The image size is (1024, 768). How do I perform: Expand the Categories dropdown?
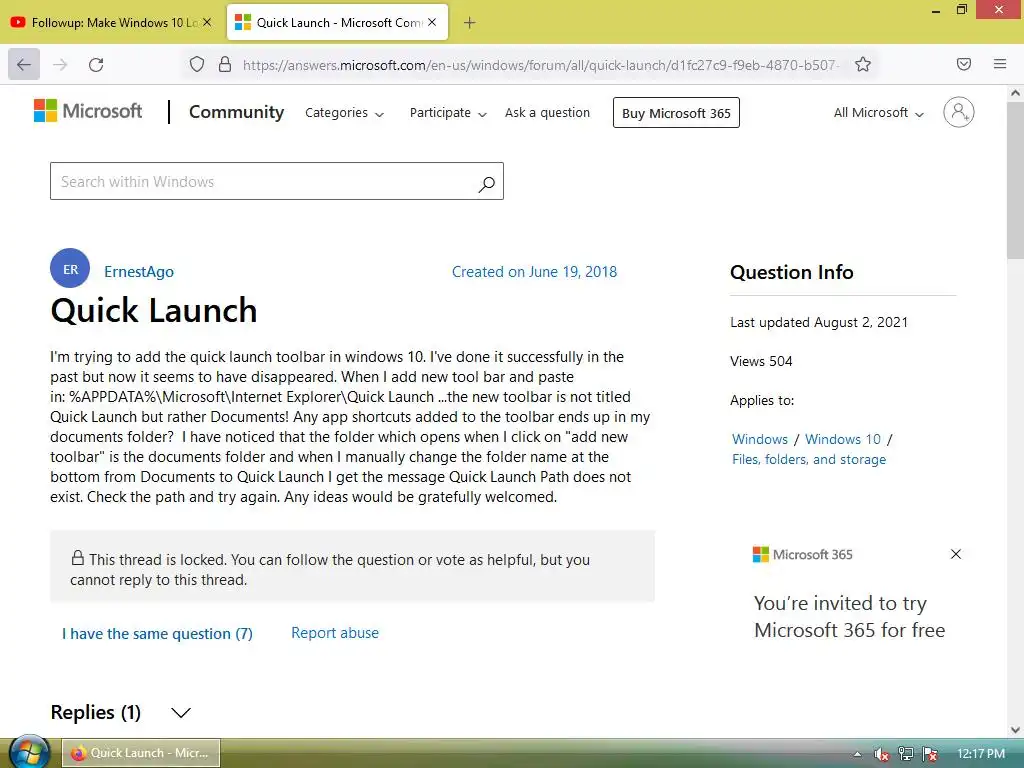tap(344, 113)
